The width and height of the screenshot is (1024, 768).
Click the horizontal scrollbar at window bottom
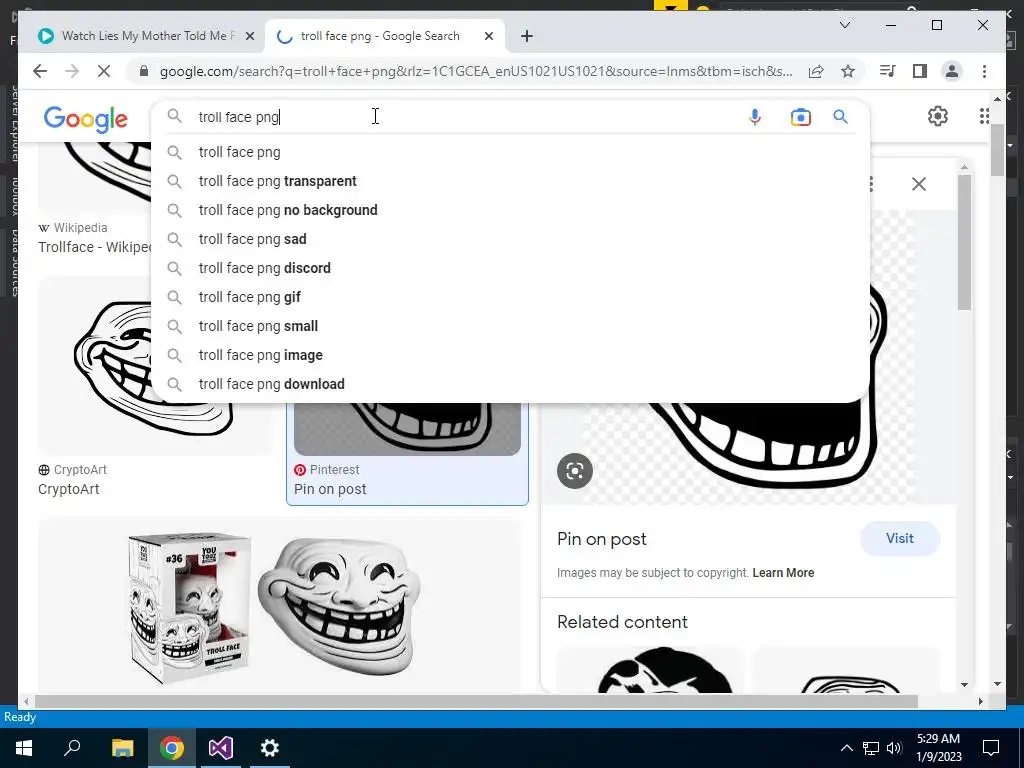click(477, 701)
